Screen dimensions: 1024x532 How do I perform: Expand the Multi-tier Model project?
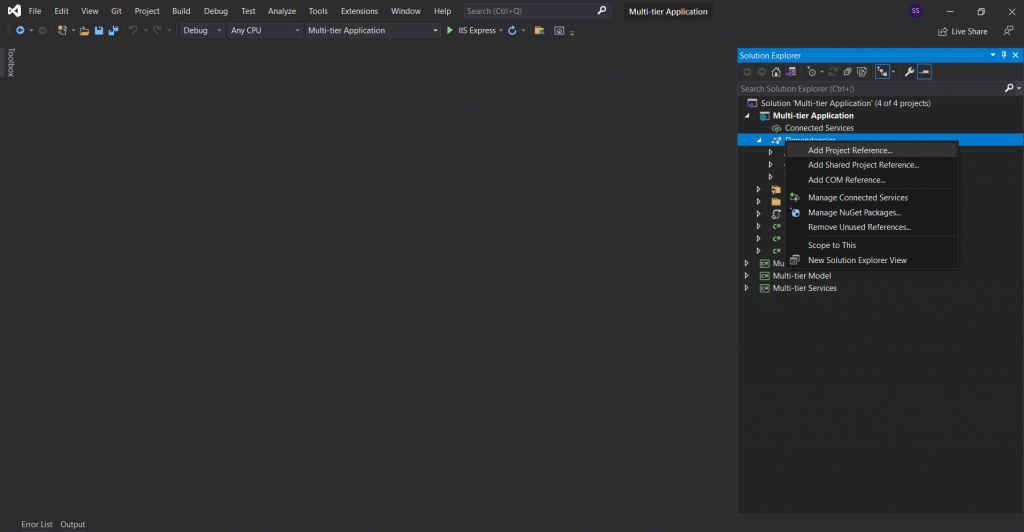(x=746, y=275)
